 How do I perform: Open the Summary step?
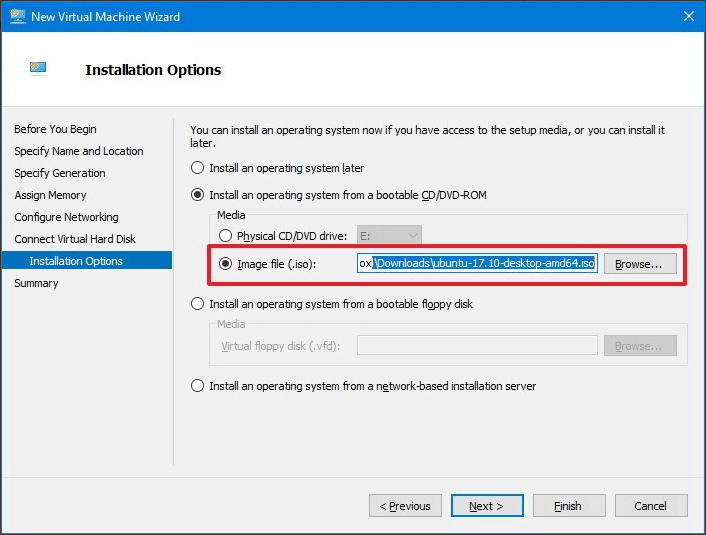tap(36, 283)
